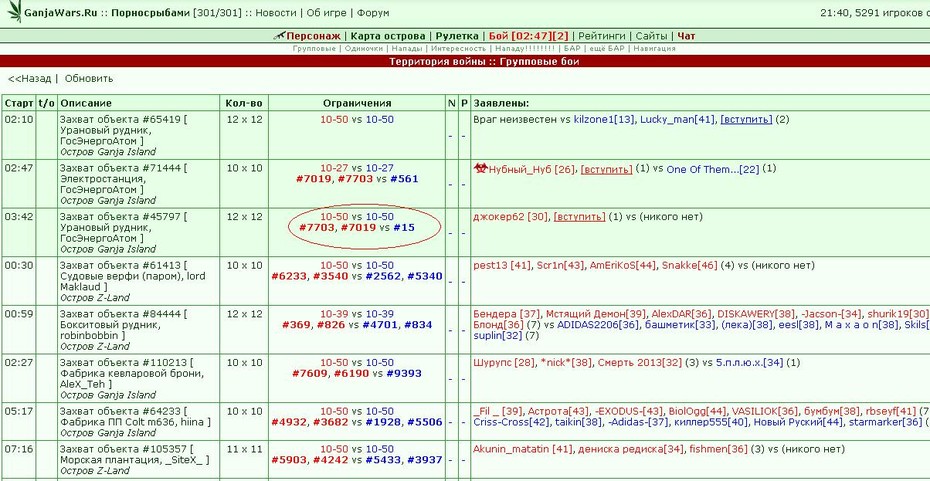Click the <<Назад link
Viewport: 930px width, 481px height.
pyautogui.click(x=29, y=78)
